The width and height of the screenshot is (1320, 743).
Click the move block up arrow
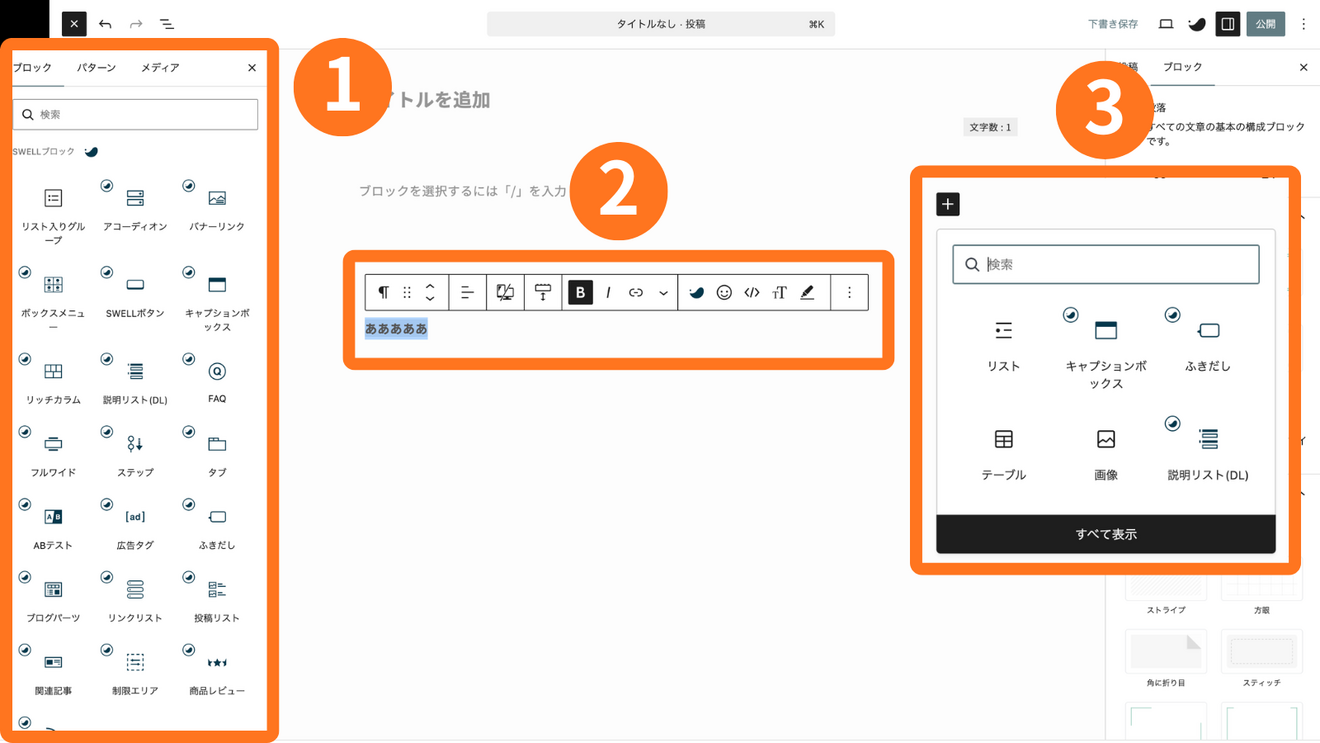pyautogui.click(x=430, y=286)
